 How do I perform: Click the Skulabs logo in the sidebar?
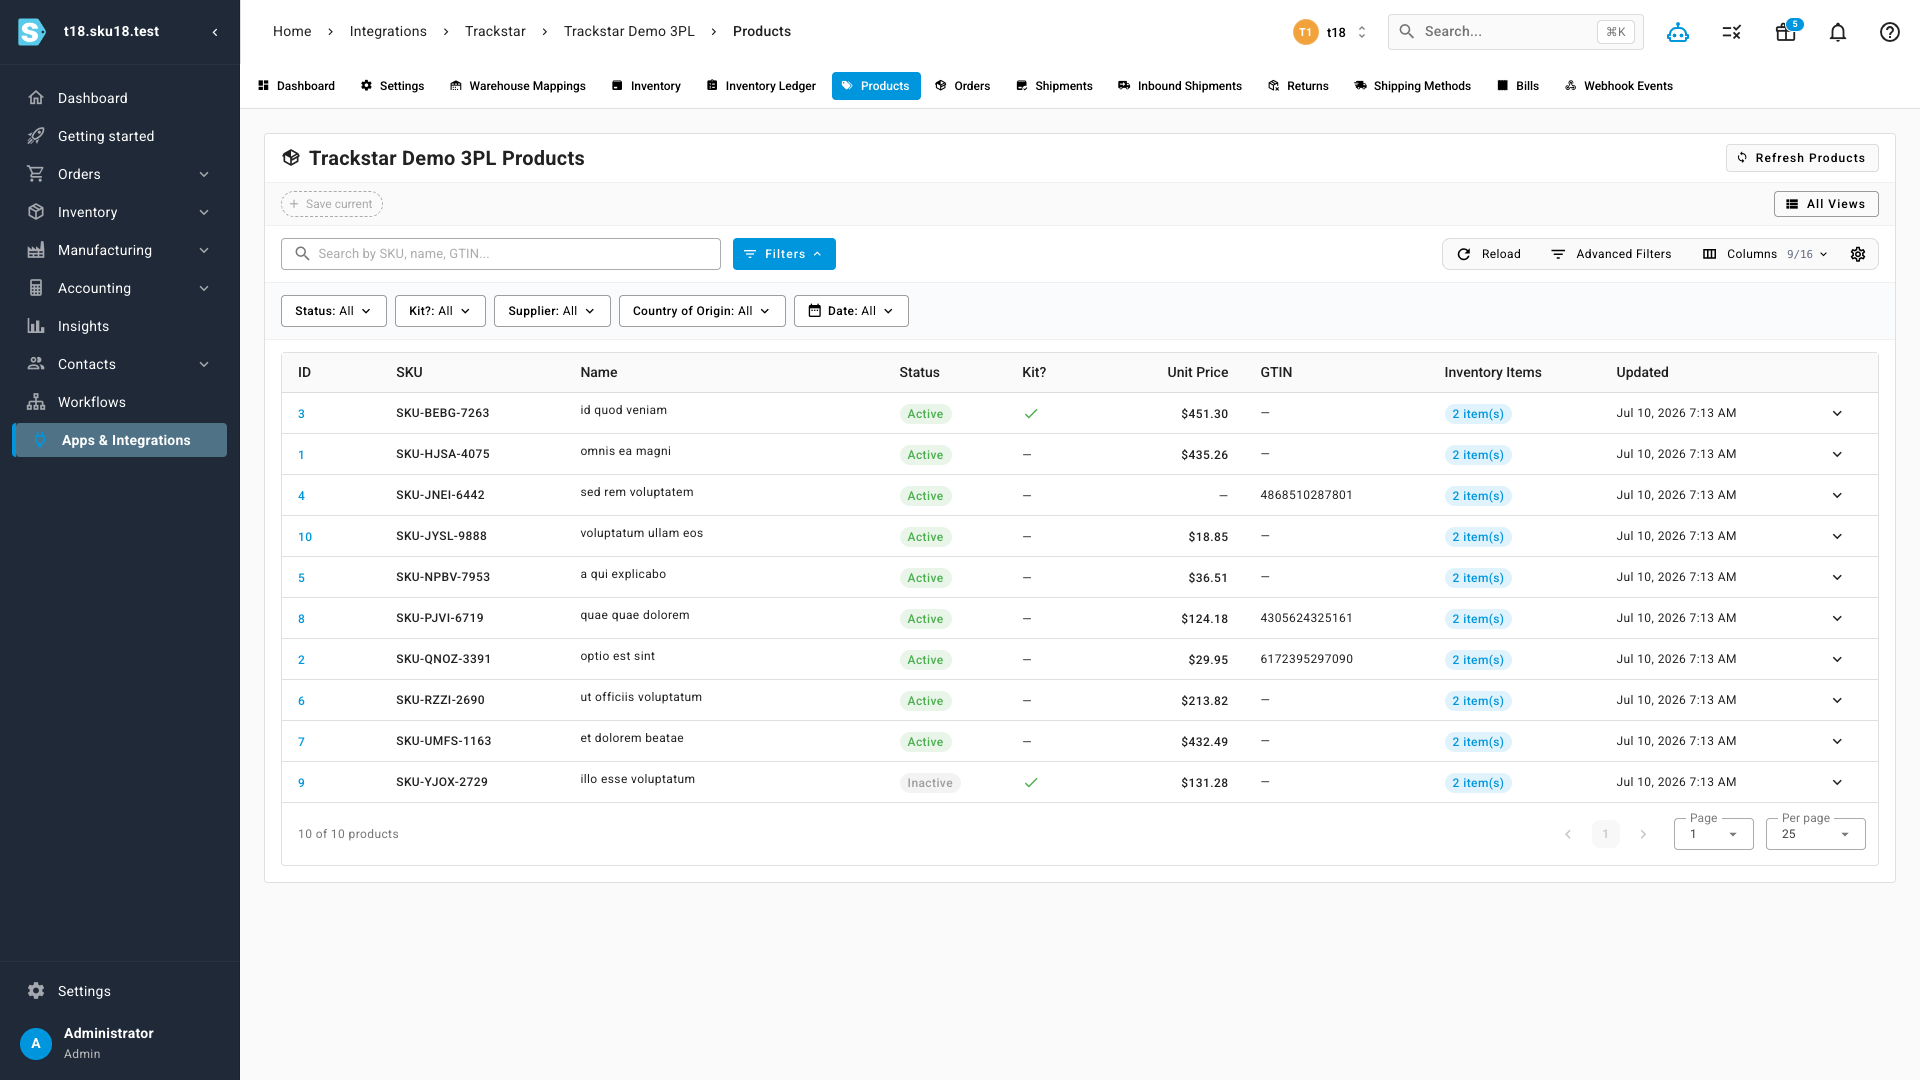point(32,32)
